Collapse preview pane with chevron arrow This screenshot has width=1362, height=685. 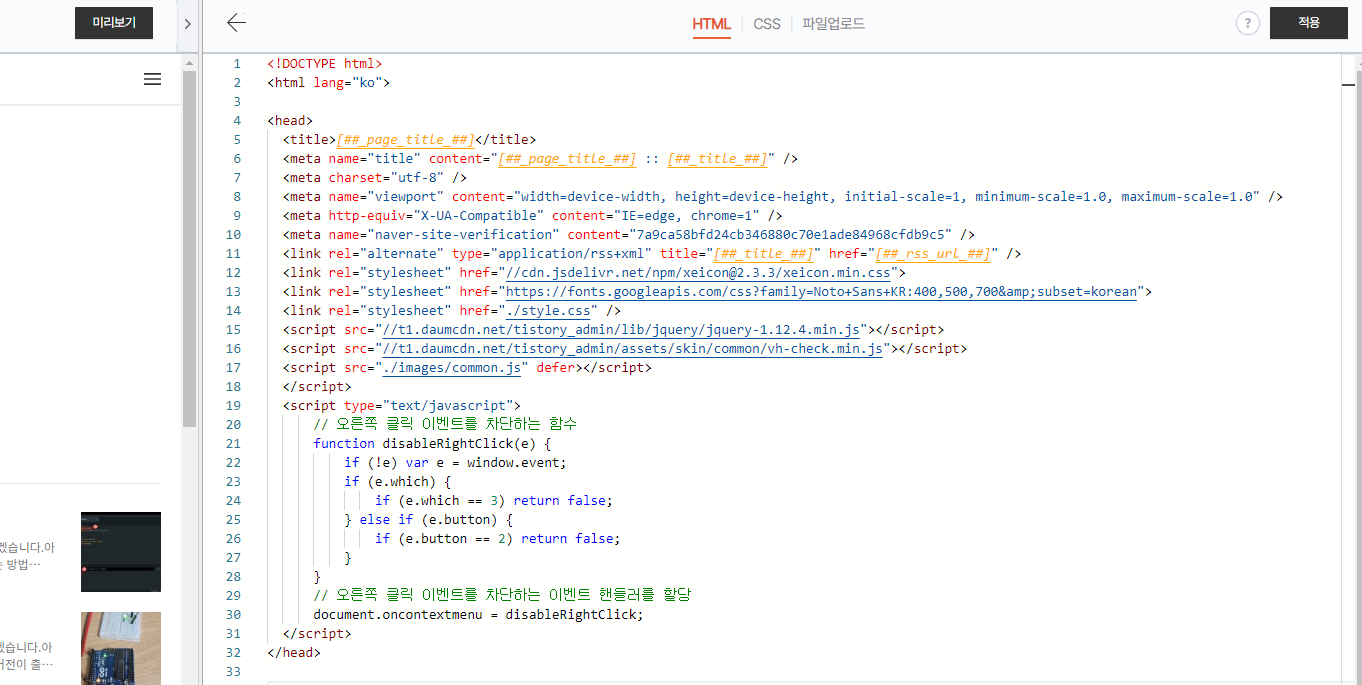click(187, 24)
